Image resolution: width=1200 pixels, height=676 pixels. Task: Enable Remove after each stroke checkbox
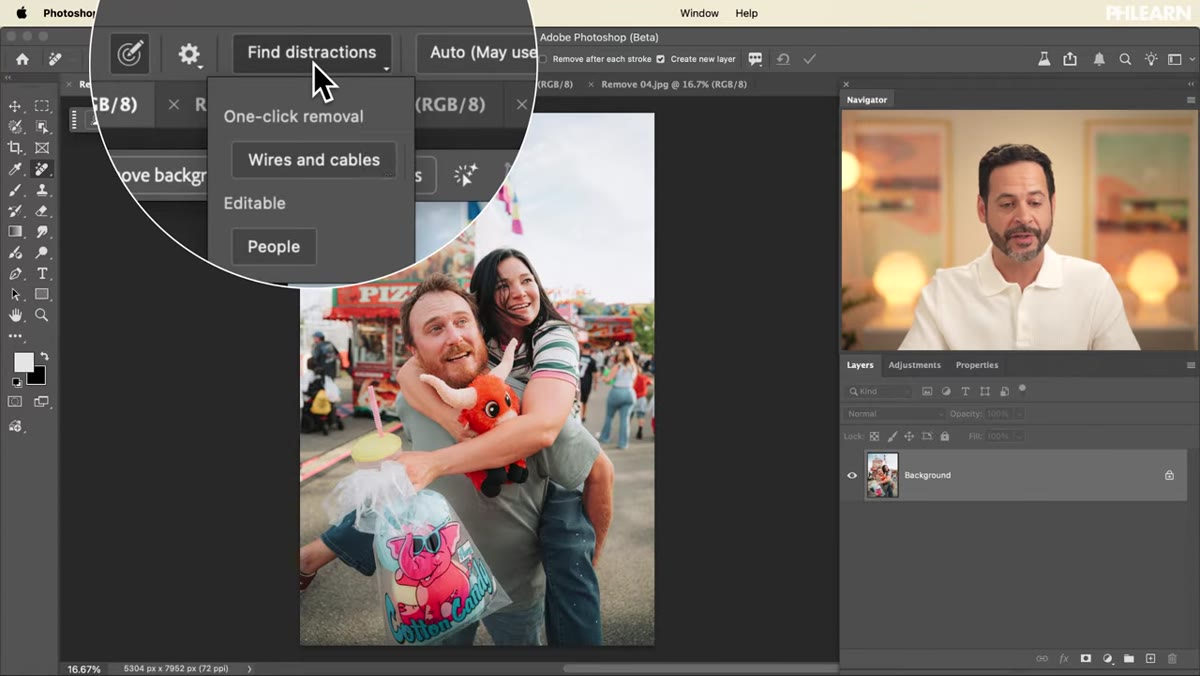tap(543, 59)
